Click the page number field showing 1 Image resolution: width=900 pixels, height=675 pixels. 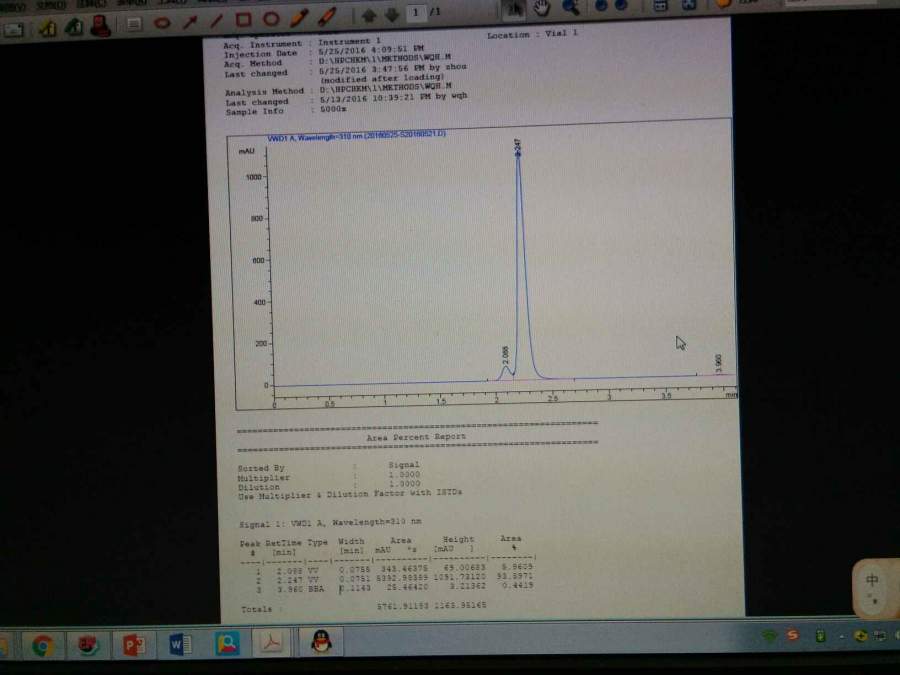click(416, 12)
